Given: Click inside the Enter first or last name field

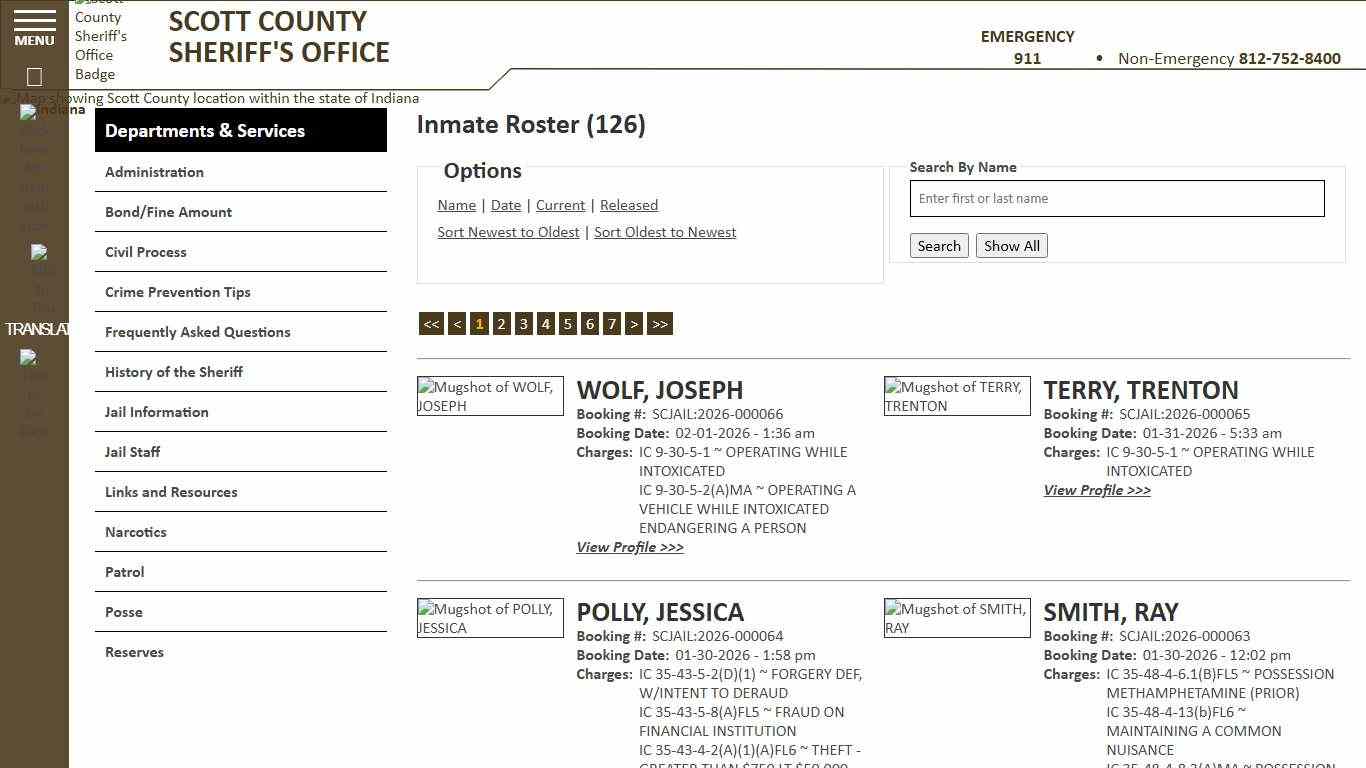Looking at the screenshot, I should (x=1116, y=198).
